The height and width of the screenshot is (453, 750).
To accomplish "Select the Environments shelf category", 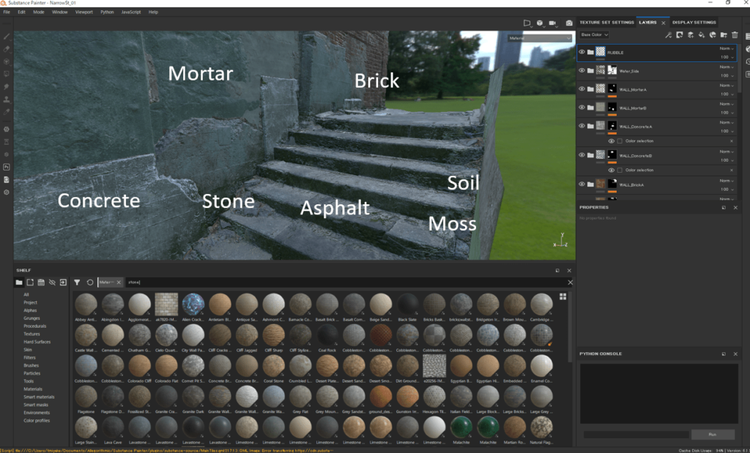I will coord(36,413).
